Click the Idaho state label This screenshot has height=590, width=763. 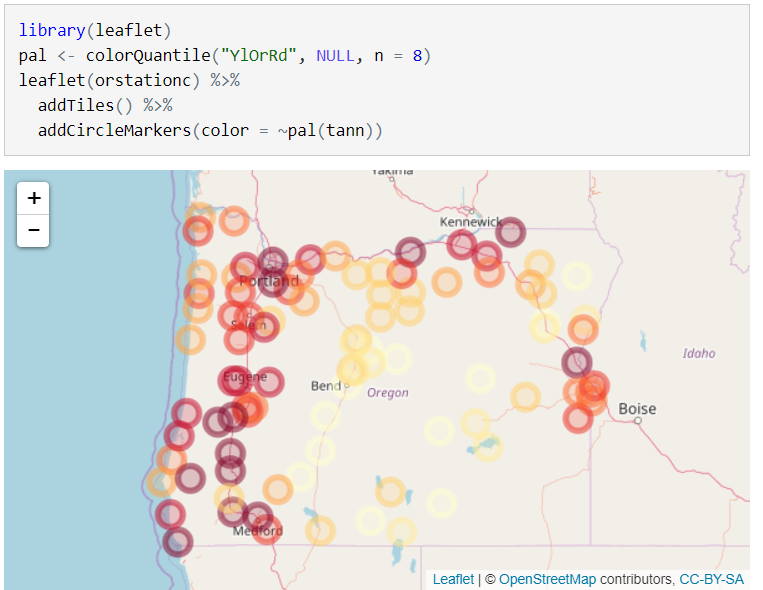coord(699,353)
